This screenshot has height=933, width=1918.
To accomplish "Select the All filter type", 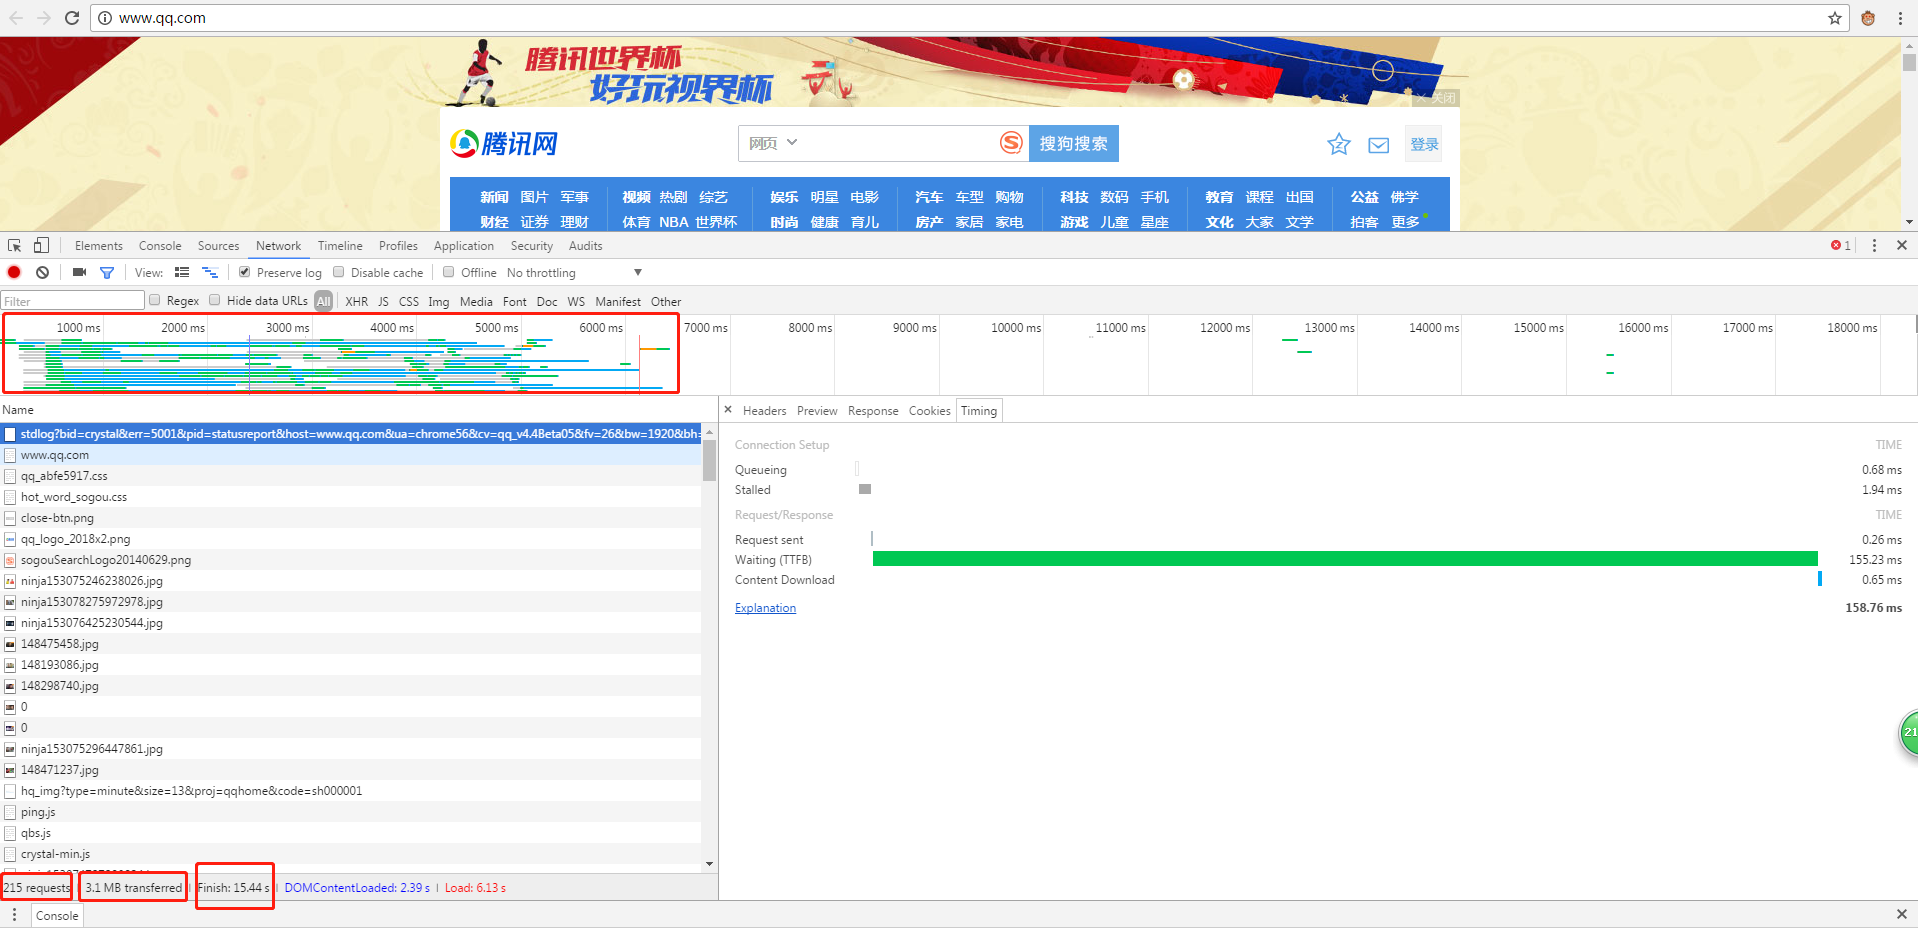I will (323, 301).
